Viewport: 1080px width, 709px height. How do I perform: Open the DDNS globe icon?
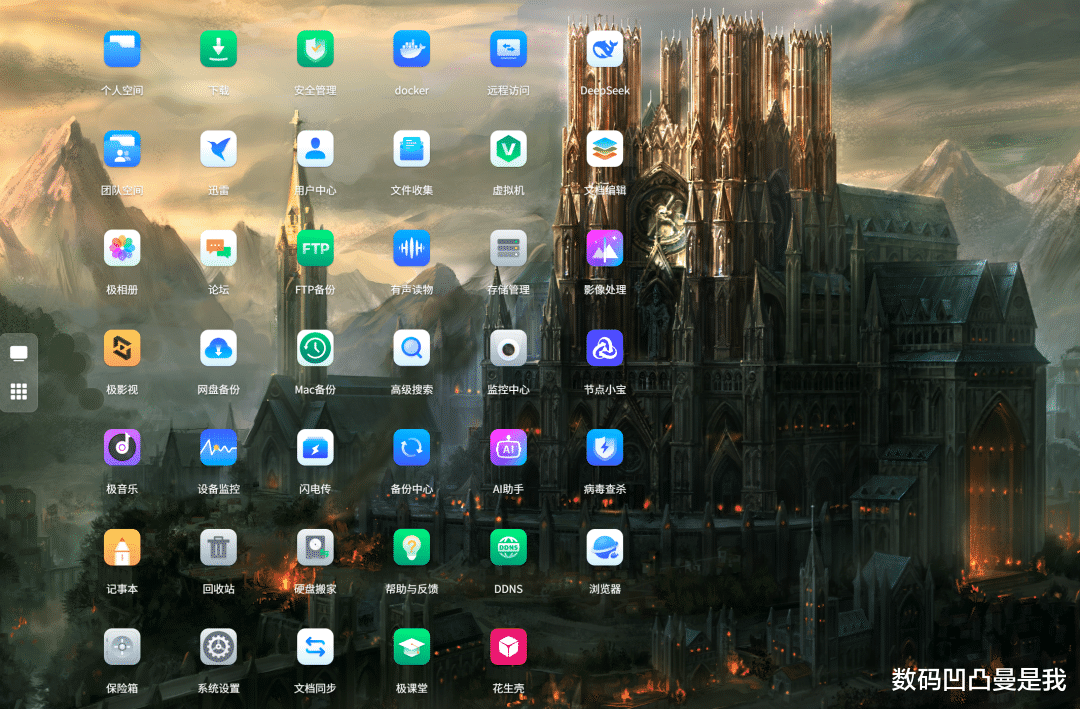point(508,547)
